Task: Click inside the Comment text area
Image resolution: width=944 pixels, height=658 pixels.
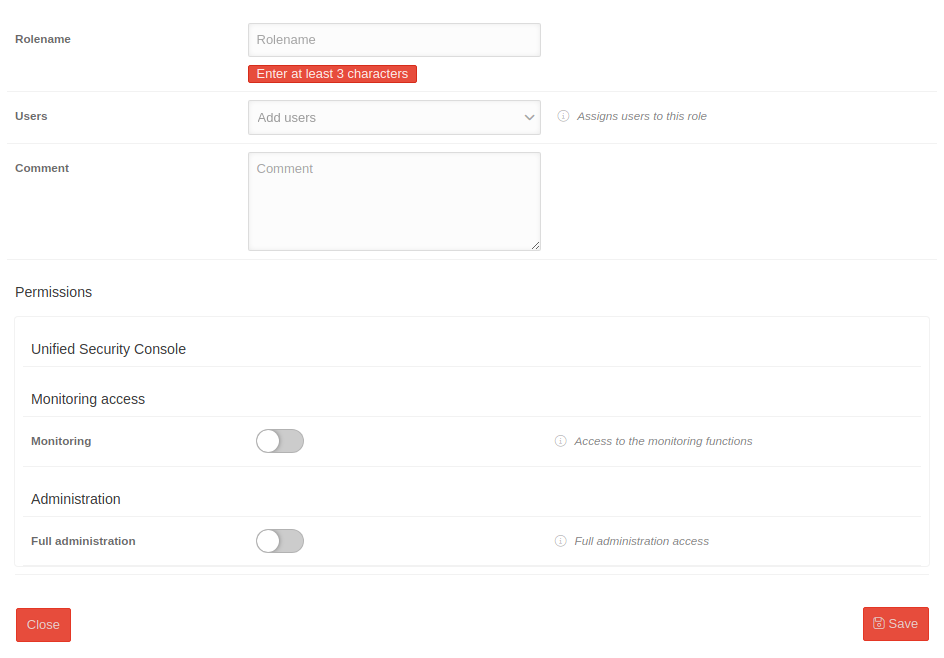Action: coord(394,200)
